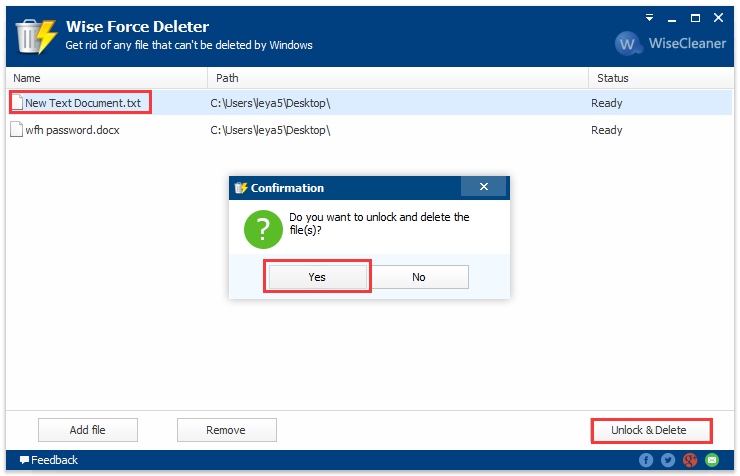Screen dimensions: 740x476
Task: Click the green question mark icon
Action: (x=263, y=229)
